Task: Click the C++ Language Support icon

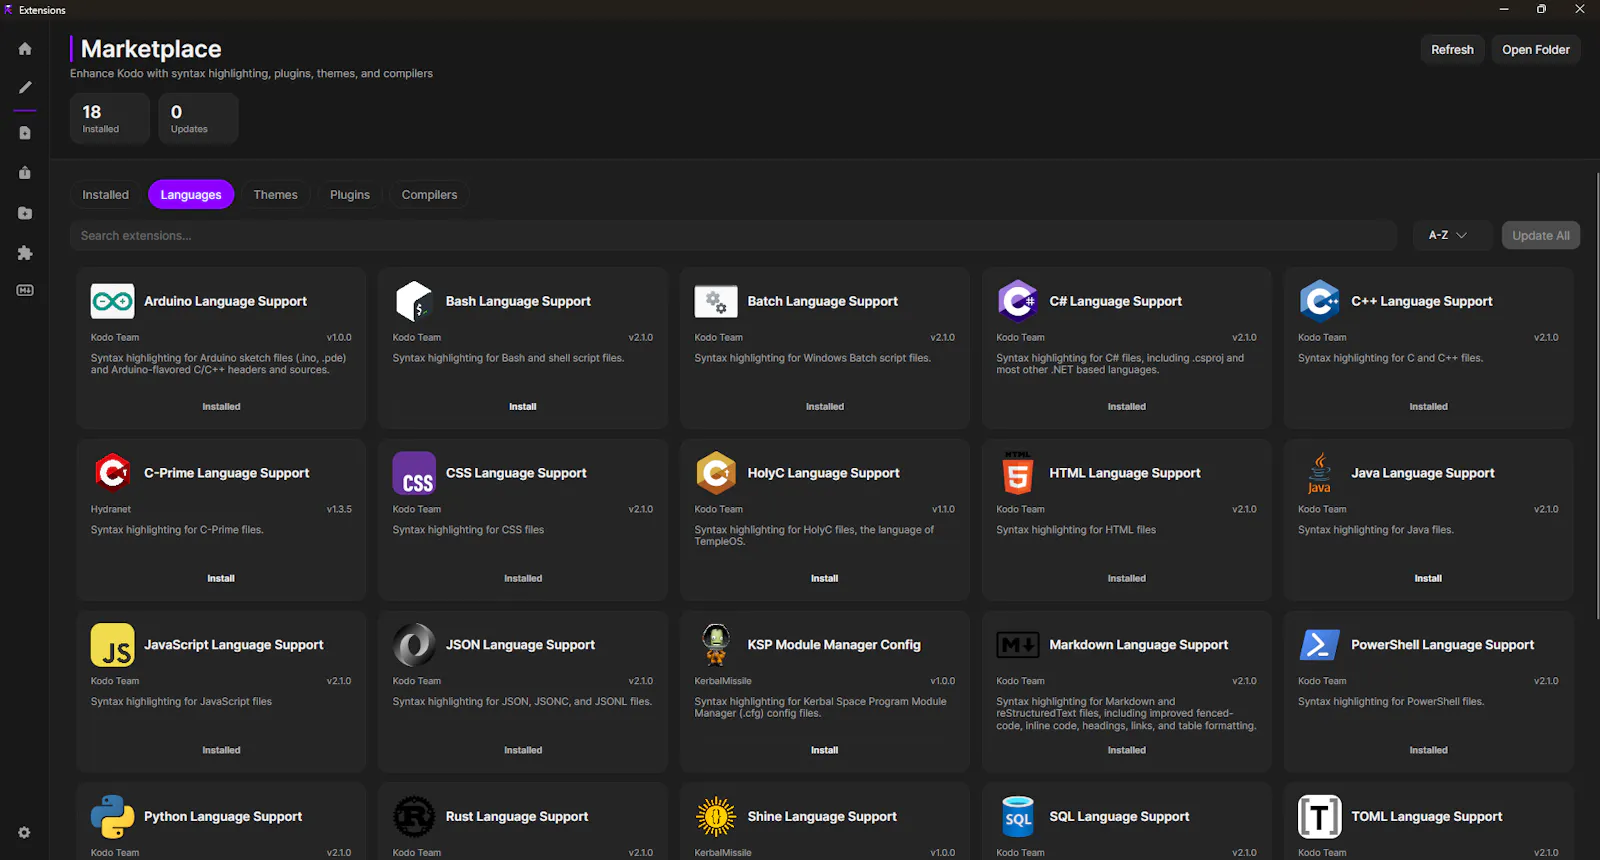Action: pyautogui.click(x=1320, y=301)
